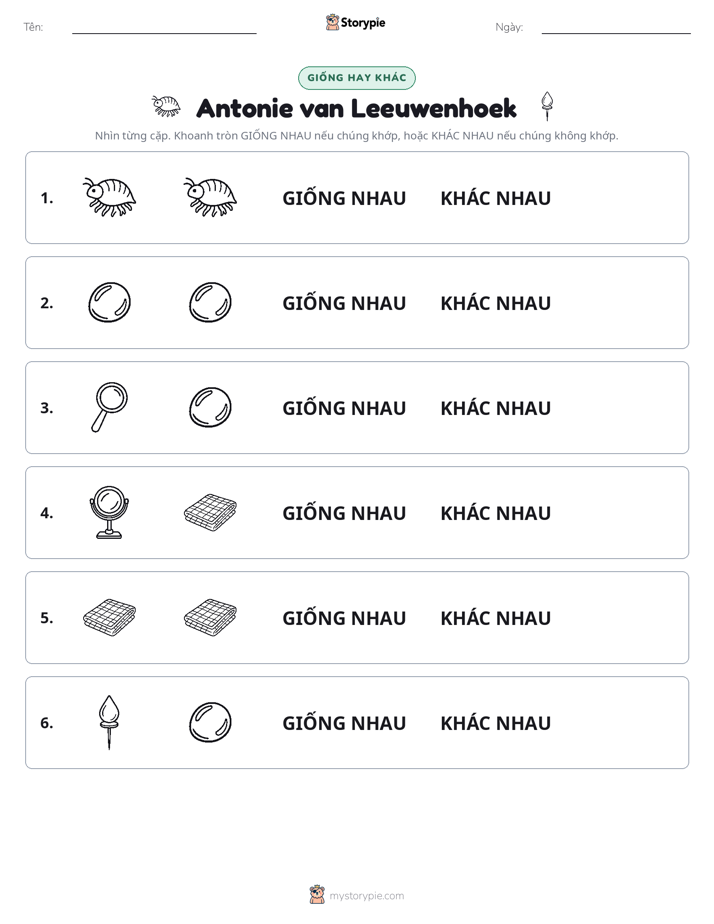Click the bug icon beside the title
This screenshot has width=714, height=924.
[166, 105]
